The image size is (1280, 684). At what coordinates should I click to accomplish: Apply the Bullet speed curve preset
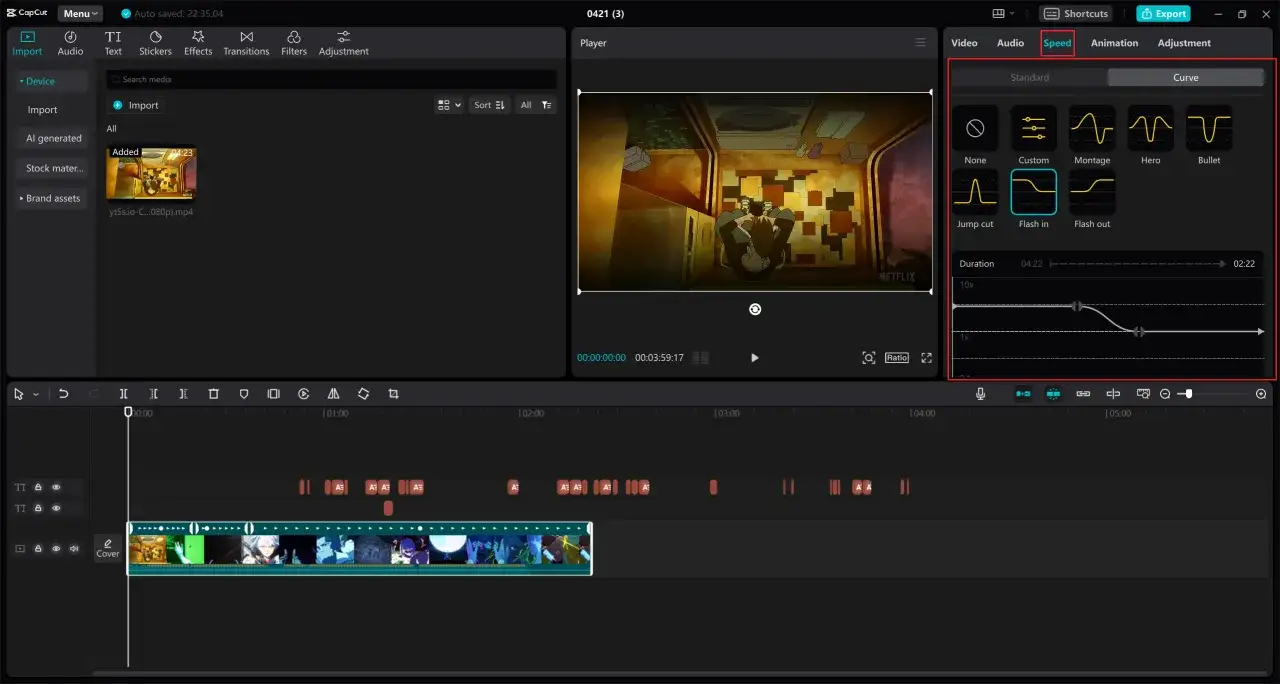1209,128
